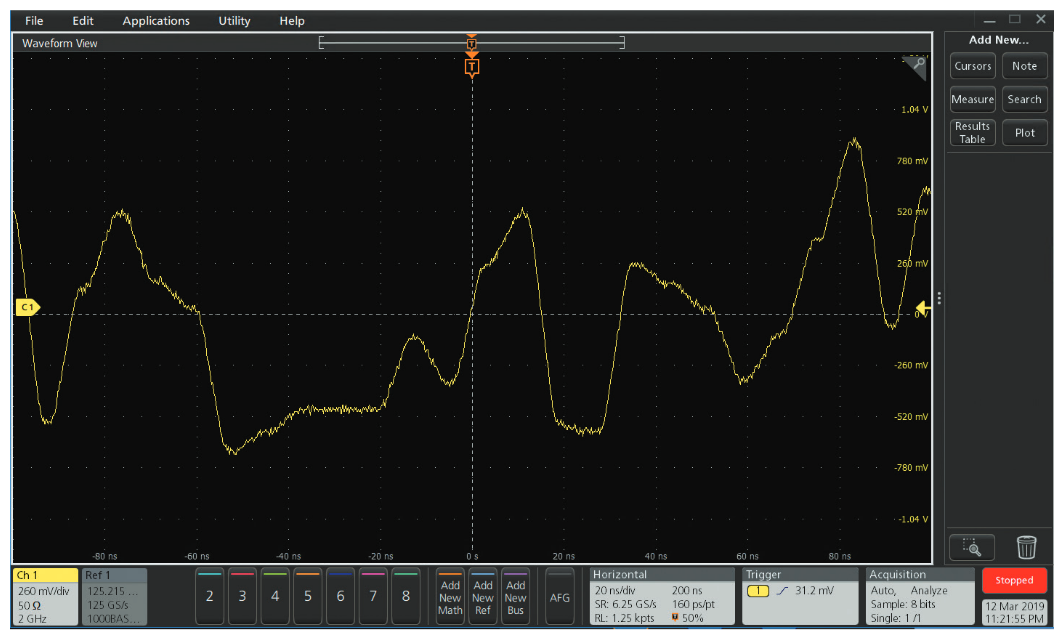Open the AFG generator button
Screen dimensions: 1062x636
560,596
